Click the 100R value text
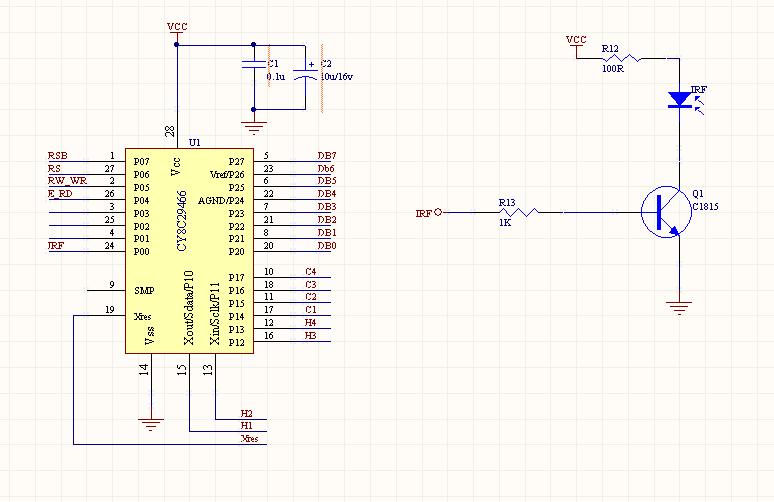The width and height of the screenshot is (774, 502). click(x=613, y=69)
